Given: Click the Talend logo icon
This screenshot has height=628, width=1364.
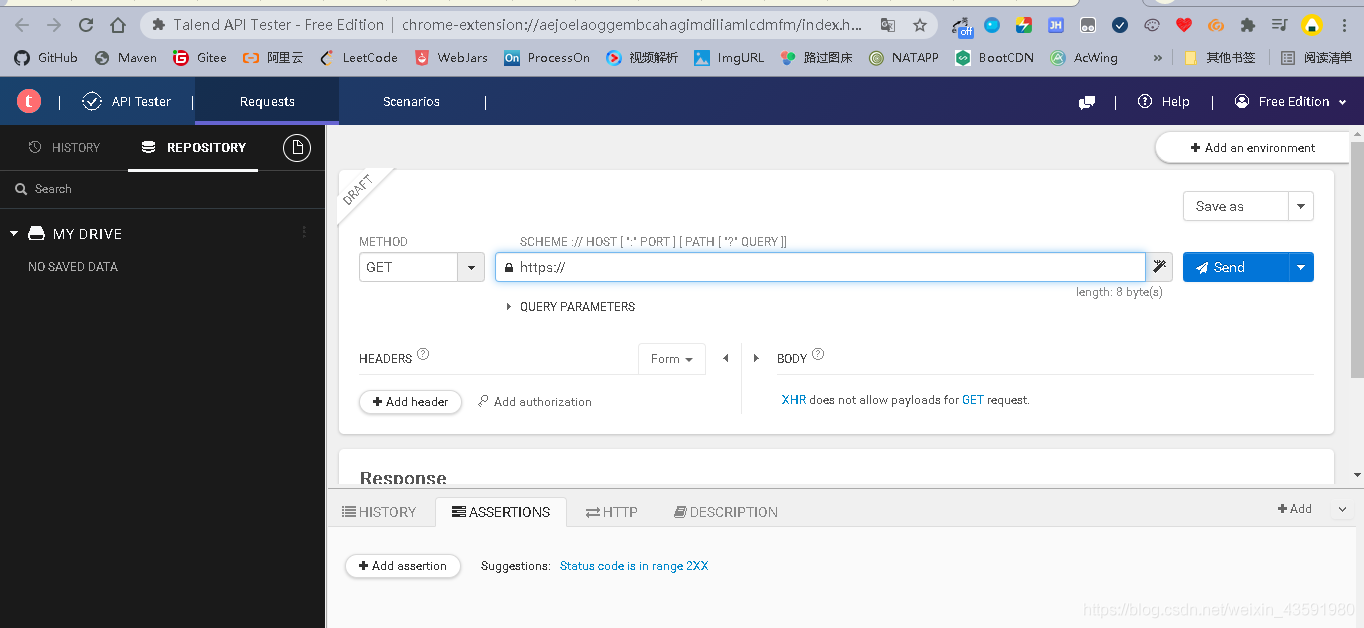Looking at the screenshot, I should [x=29, y=101].
